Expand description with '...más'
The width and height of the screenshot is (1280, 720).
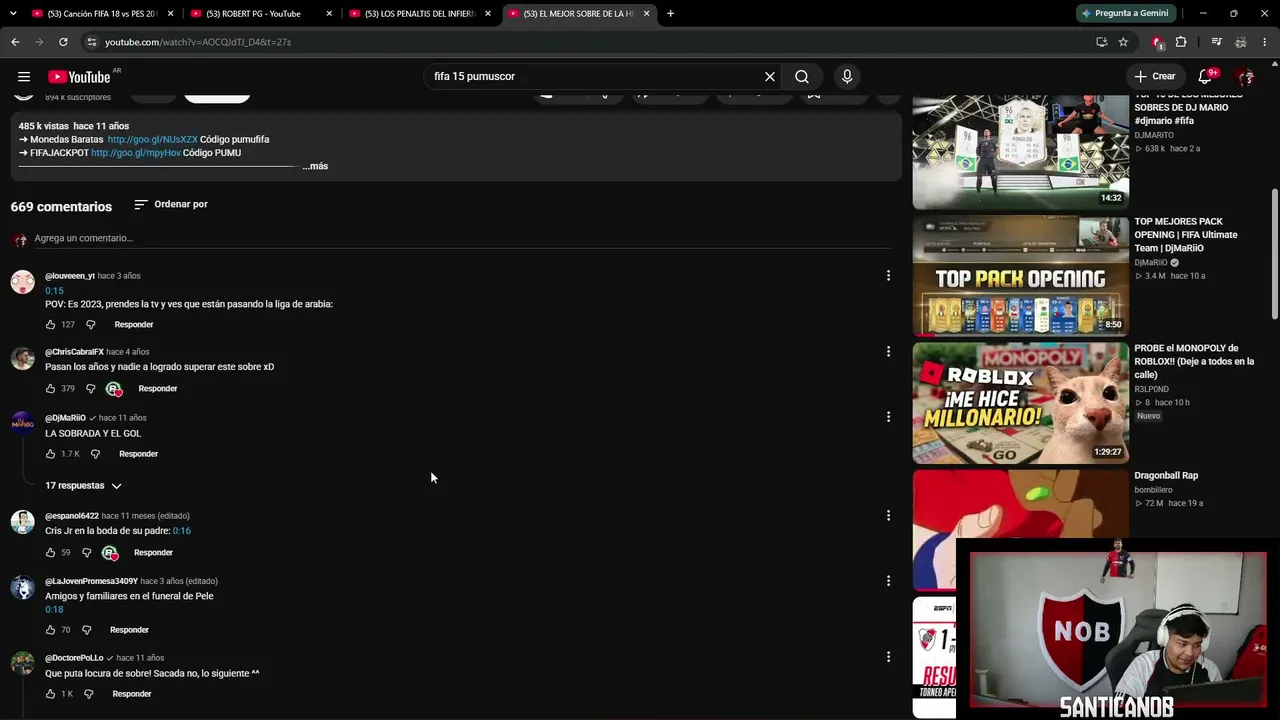316,166
